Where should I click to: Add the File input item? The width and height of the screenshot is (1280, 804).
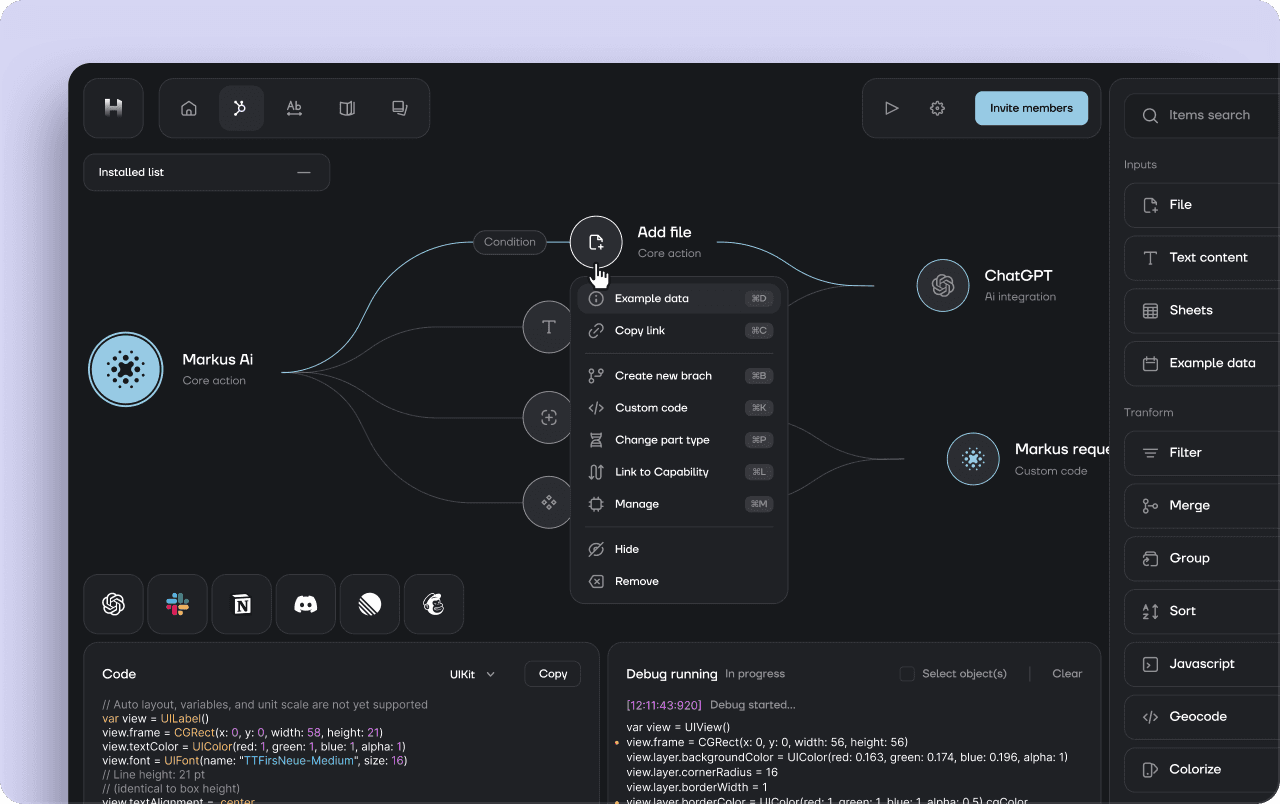(x=1202, y=205)
